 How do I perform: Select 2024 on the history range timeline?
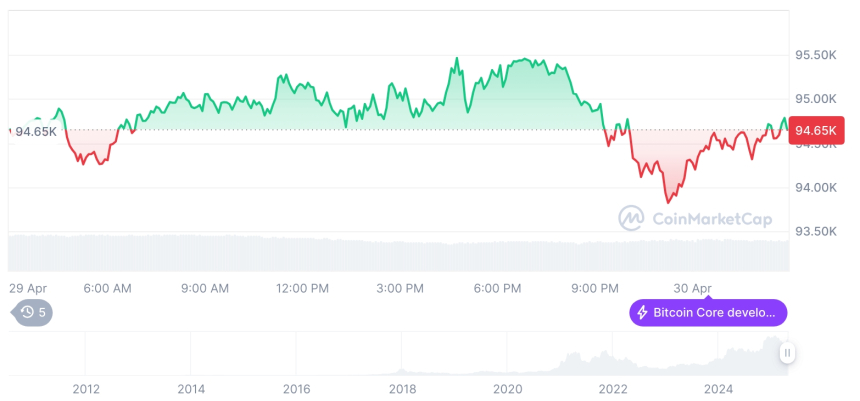pyautogui.click(x=718, y=389)
